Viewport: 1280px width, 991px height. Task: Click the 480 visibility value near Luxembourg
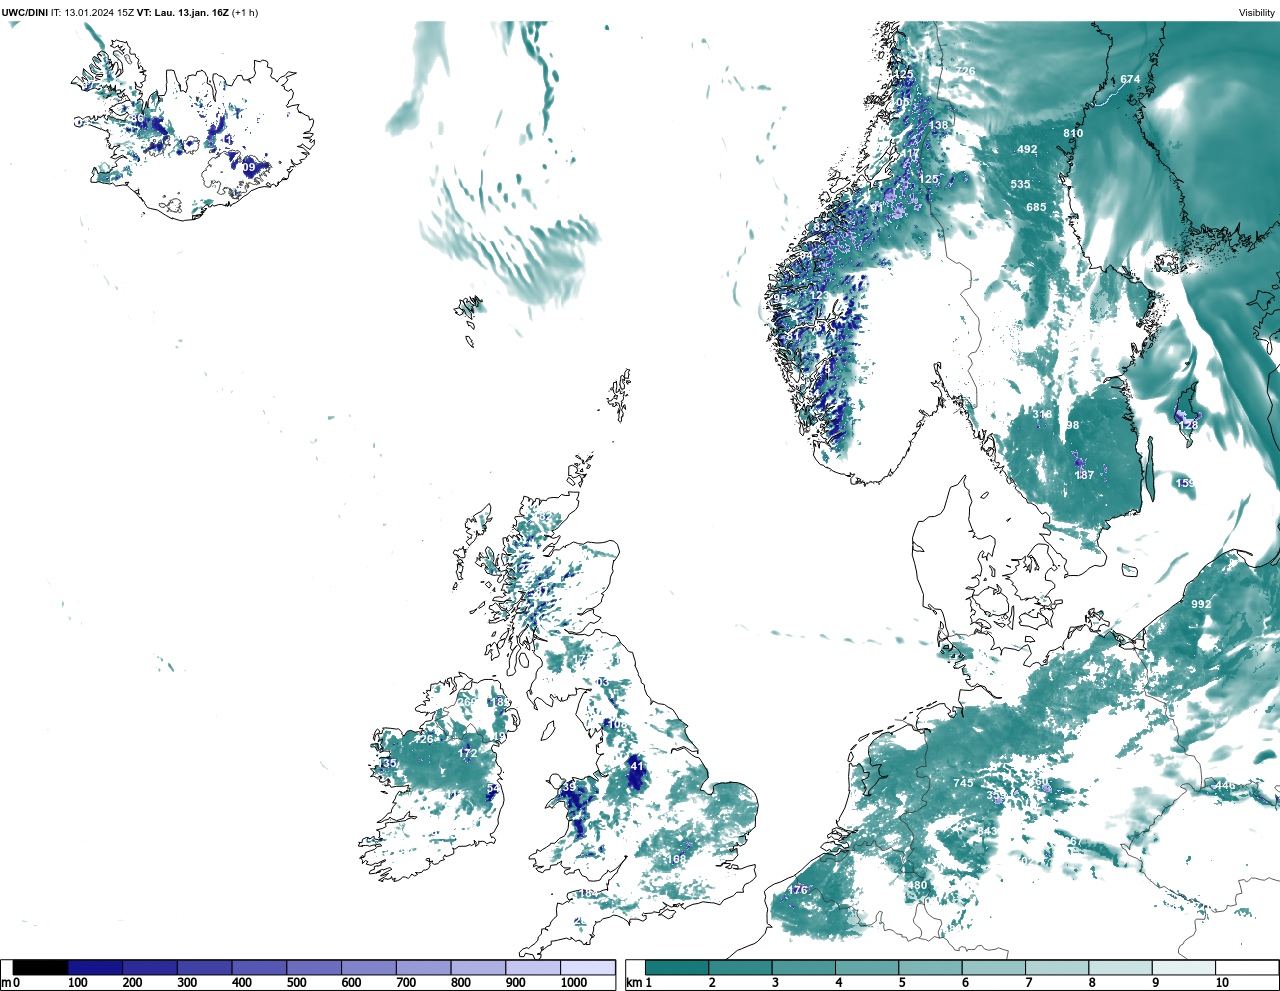coord(918,885)
